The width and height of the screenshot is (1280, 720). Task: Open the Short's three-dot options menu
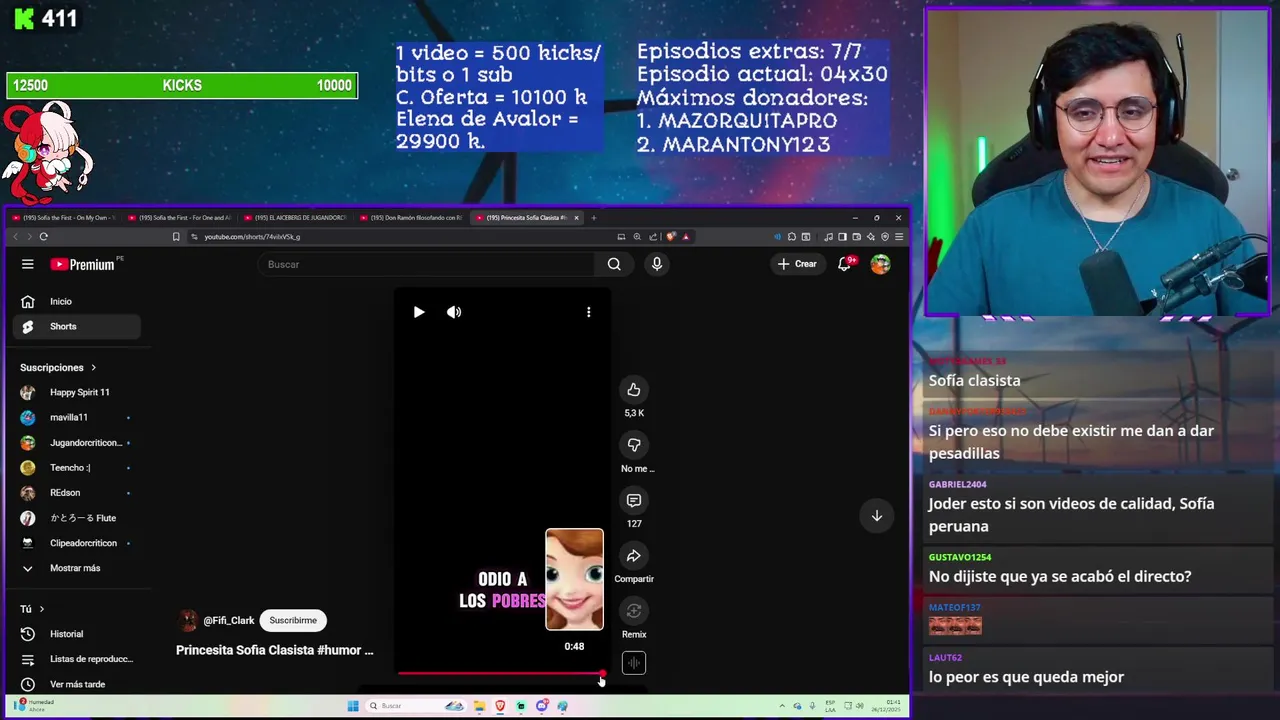(588, 312)
